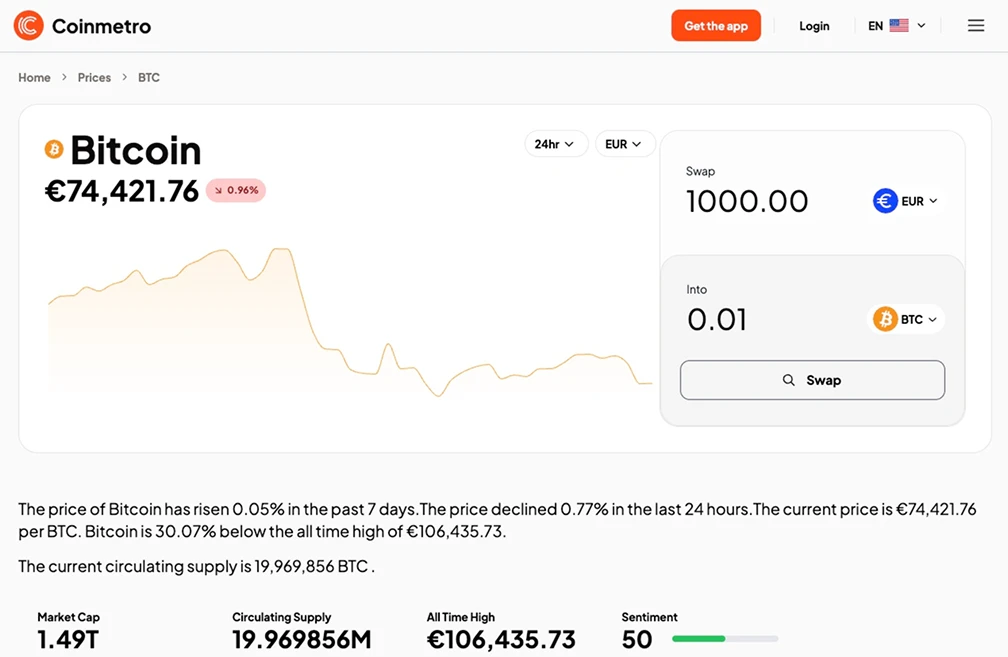Click the Login link
The width and height of the screenshot is (1008, 657).
(x=814, y=25)
